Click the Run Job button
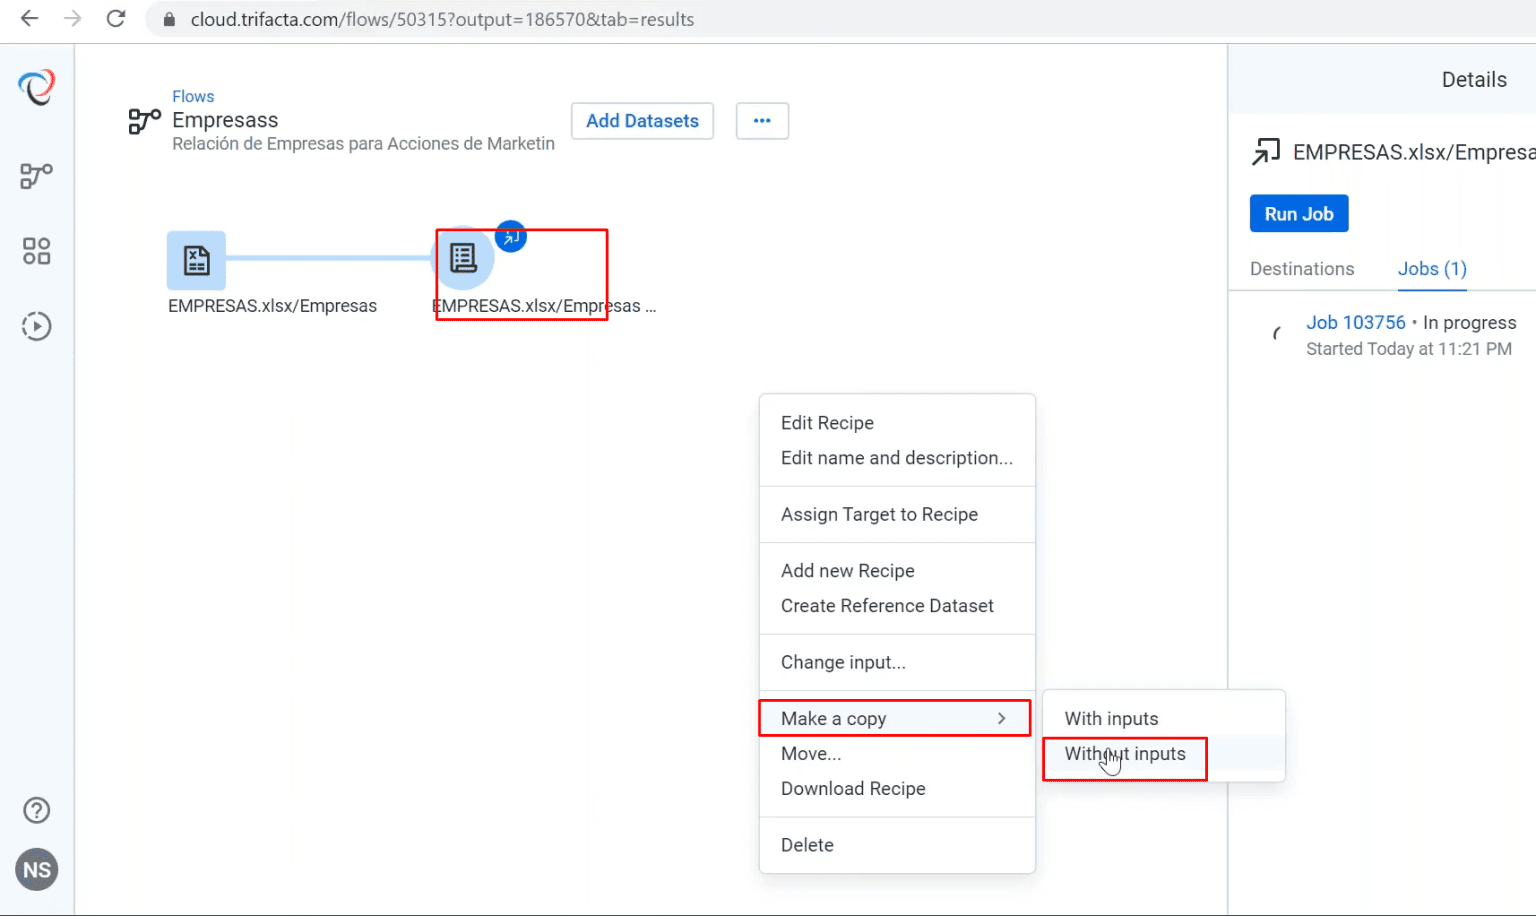The image size is (1536, 916). click(1298, 213)
